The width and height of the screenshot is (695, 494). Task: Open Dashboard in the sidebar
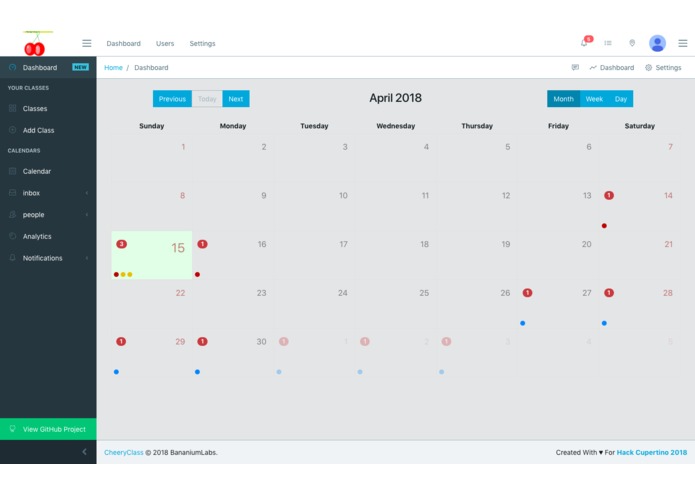pyautogui.click(x=48, y=68)
